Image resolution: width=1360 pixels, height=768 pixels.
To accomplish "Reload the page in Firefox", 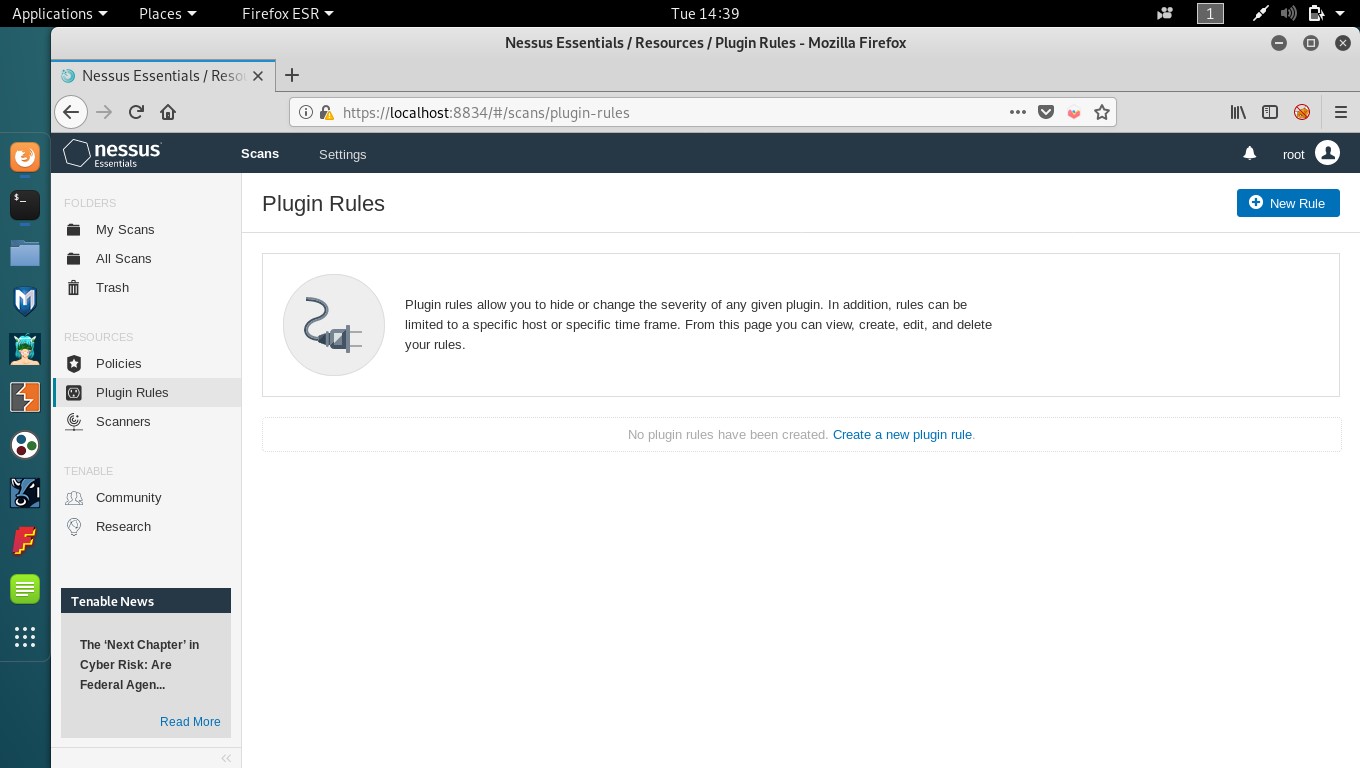I will (x=137, y=112).
